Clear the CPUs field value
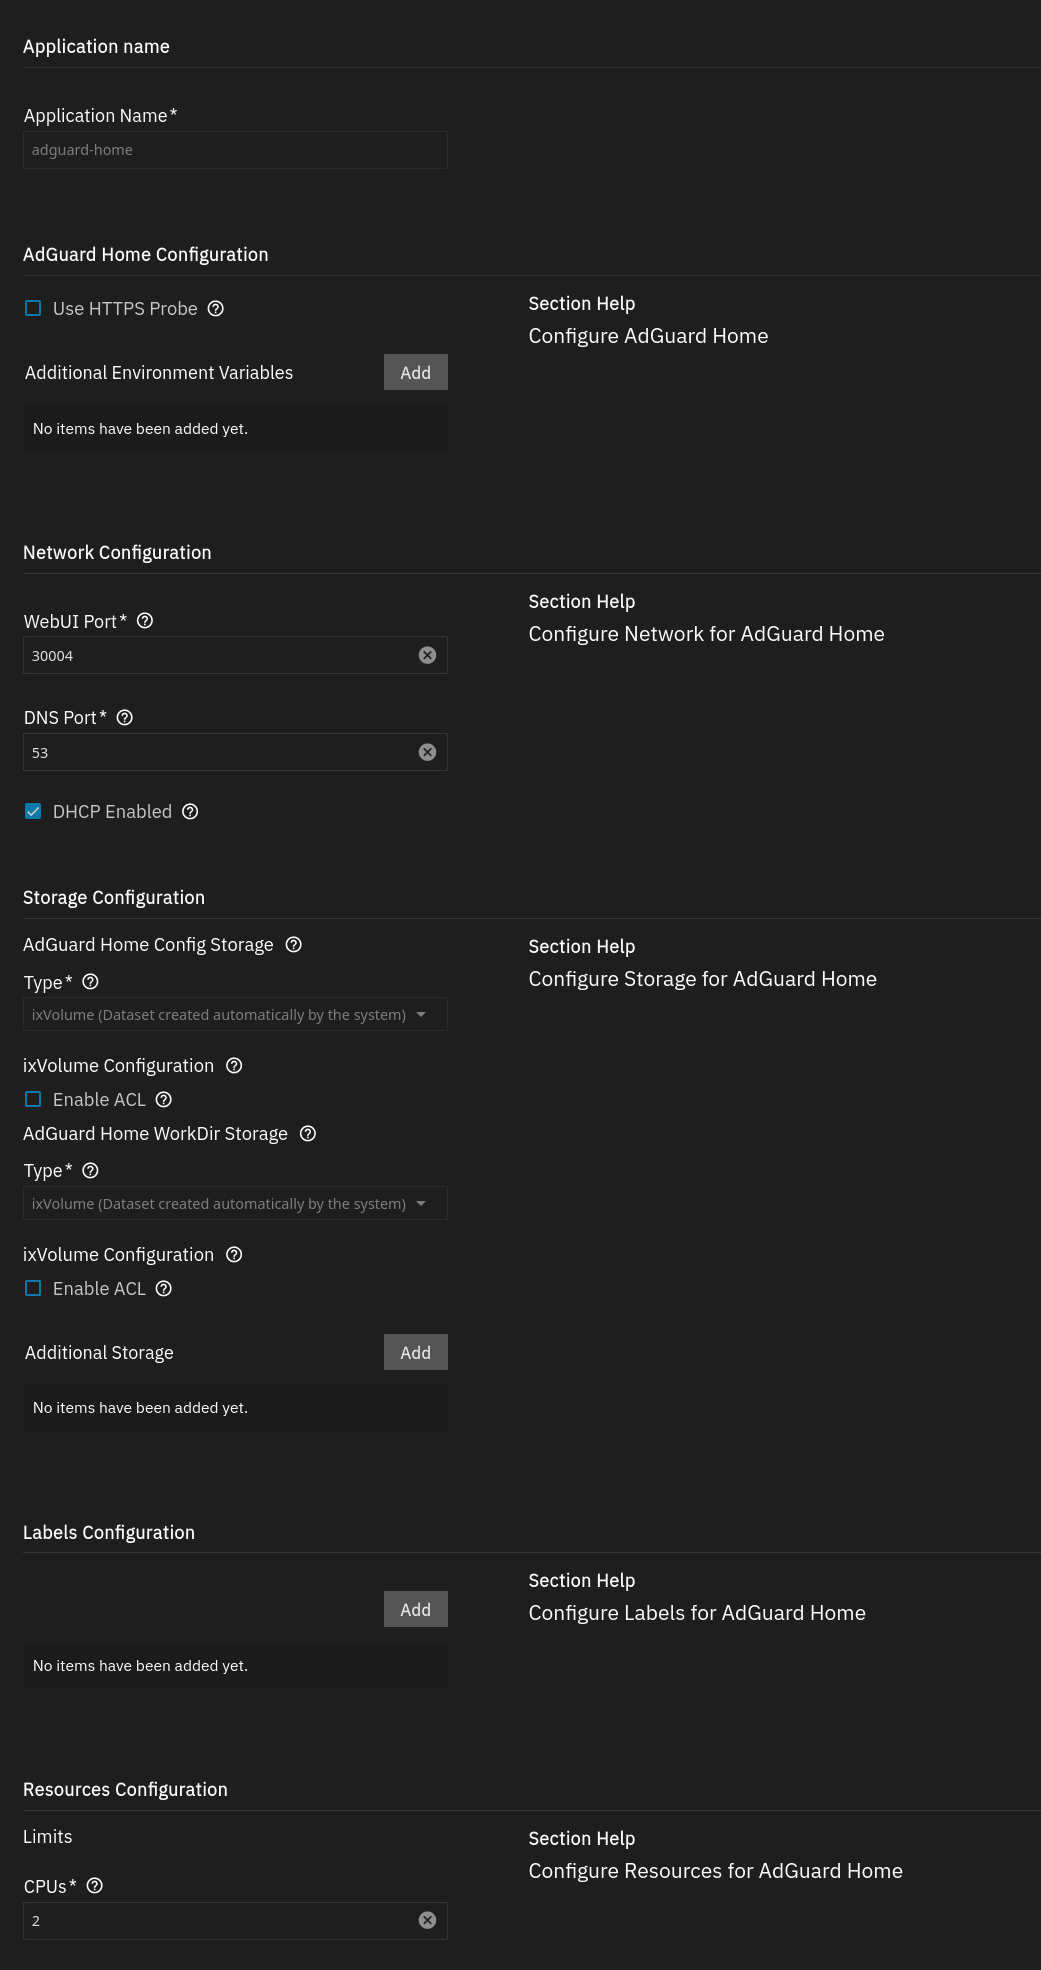The width and height of the screenshot is (1041, 1970). pyautogui.click(x=427, y=1920)
